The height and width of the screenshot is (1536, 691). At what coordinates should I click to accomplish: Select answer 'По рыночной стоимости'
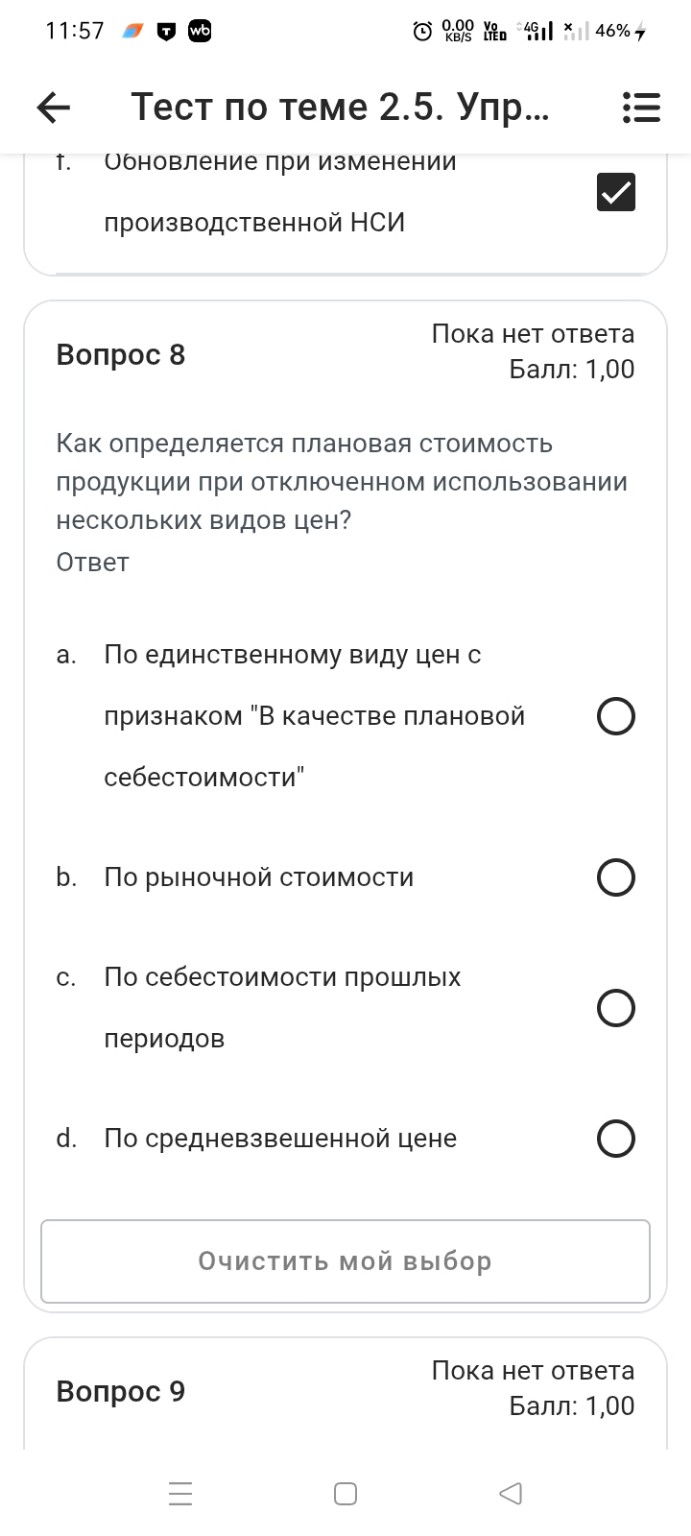[x=617, y=878]
